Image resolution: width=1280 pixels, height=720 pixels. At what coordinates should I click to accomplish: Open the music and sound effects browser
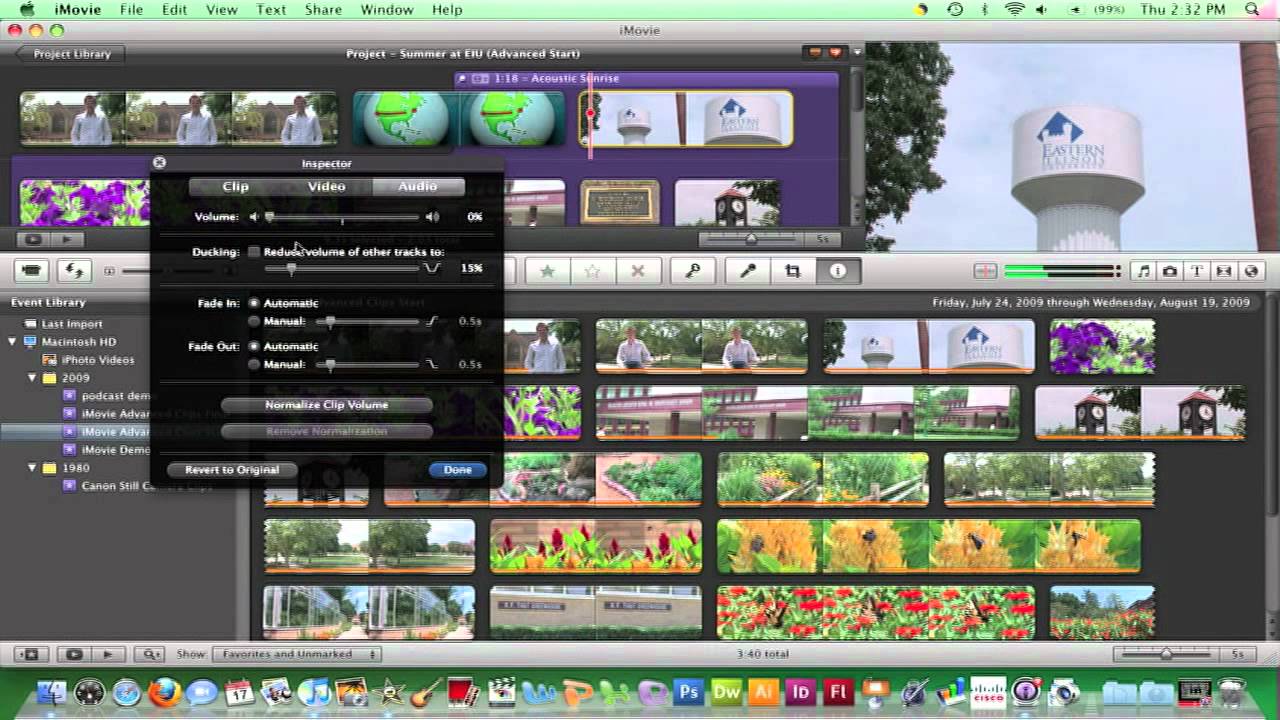point(1143,271)
